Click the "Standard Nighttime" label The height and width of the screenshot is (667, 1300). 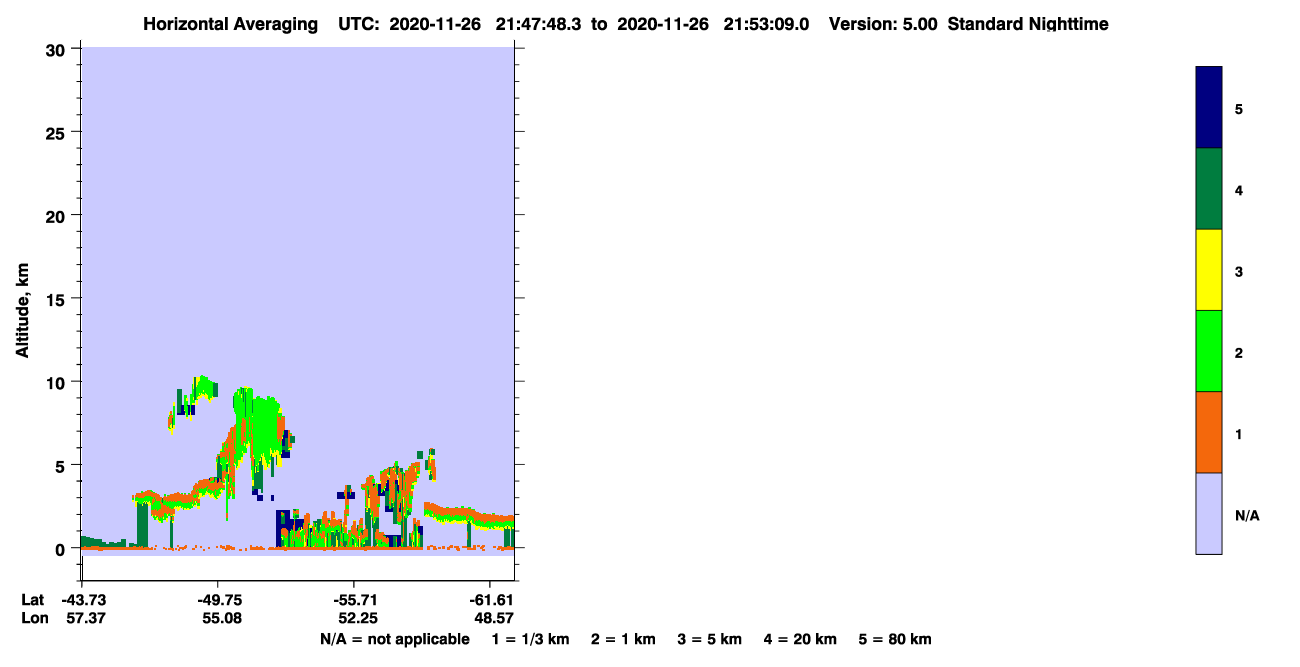click(1028, 24)
